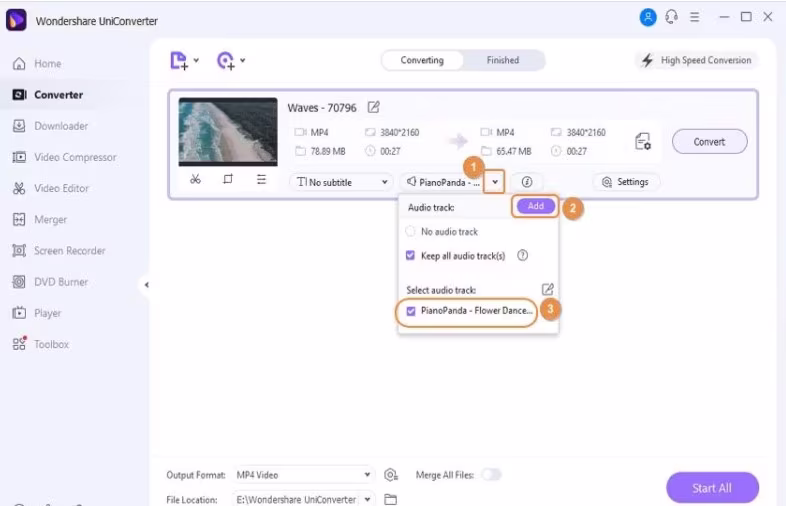Open the Downloader section

[x=50, y=126]
